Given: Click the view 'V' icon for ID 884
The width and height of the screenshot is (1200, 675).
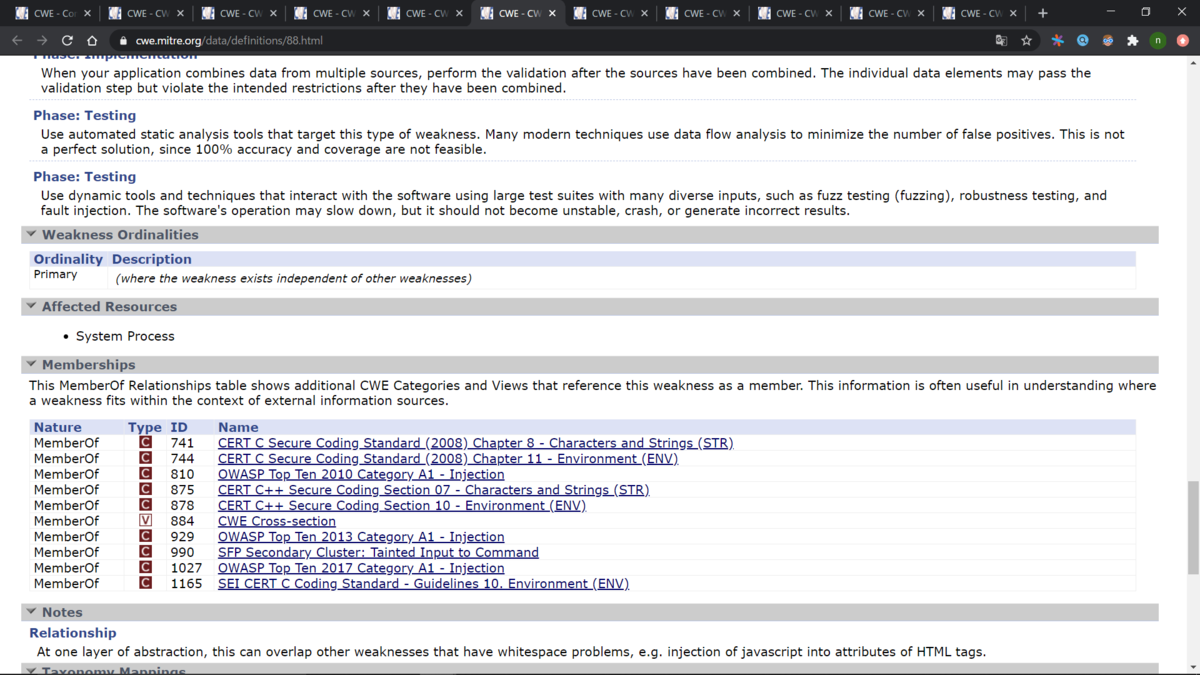Looking at the screenshot, I should (145, 521).
